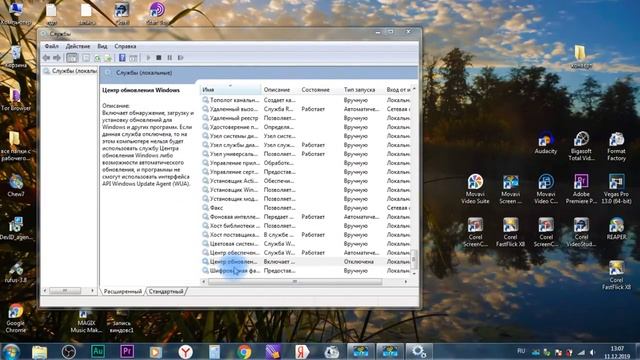Open Help with the blue question-mark icon
640x360 pixels.
click(x=122, y=58)
